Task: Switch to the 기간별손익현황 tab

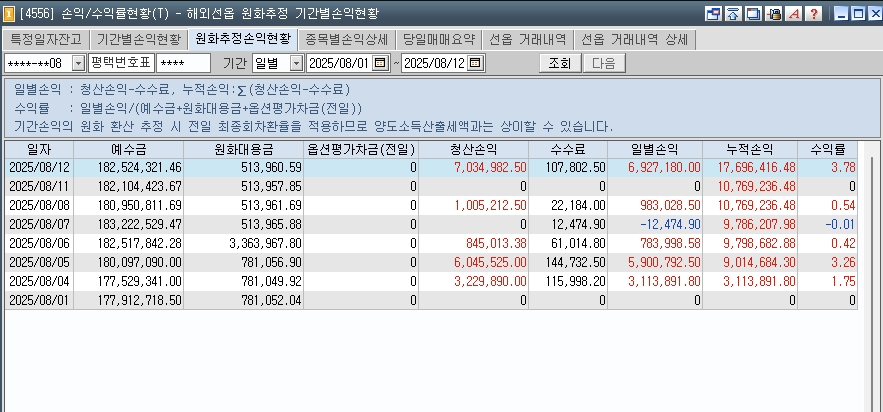Action: click(x=139, y=39)
